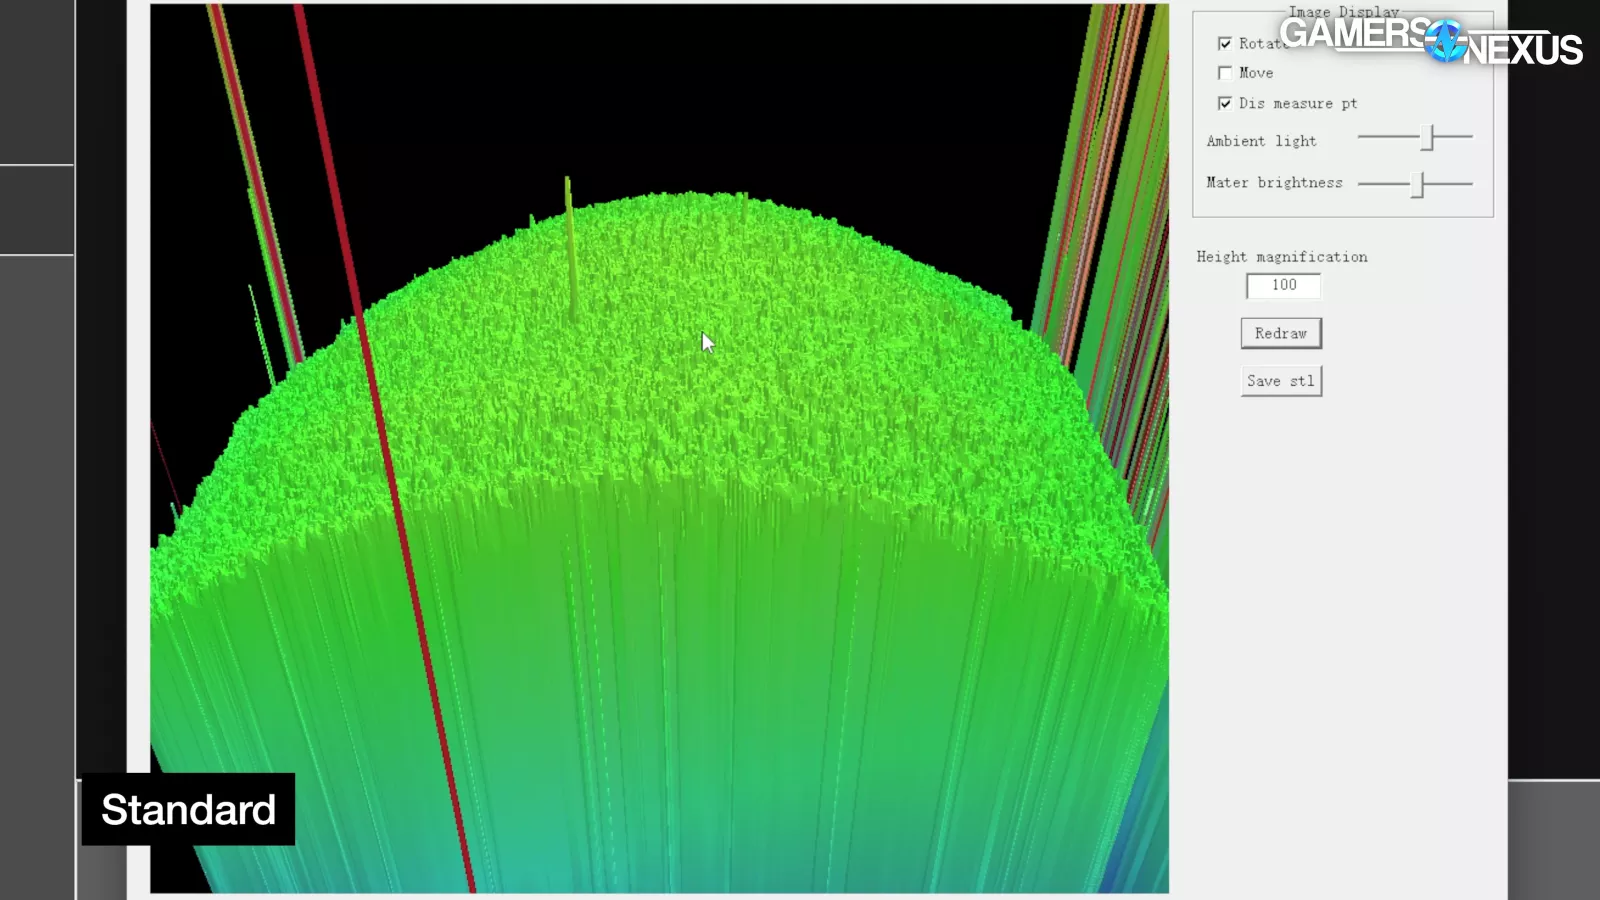Click the Save stl button
Screen dimensions: 1600x900
pyautogui.click(x=1281, y=381)
